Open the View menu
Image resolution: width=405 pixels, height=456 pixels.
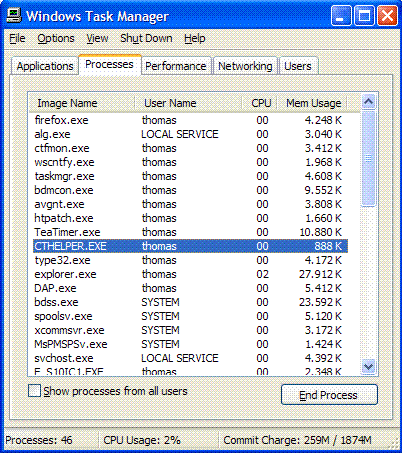pyautogui.click(x=97, y=38)
